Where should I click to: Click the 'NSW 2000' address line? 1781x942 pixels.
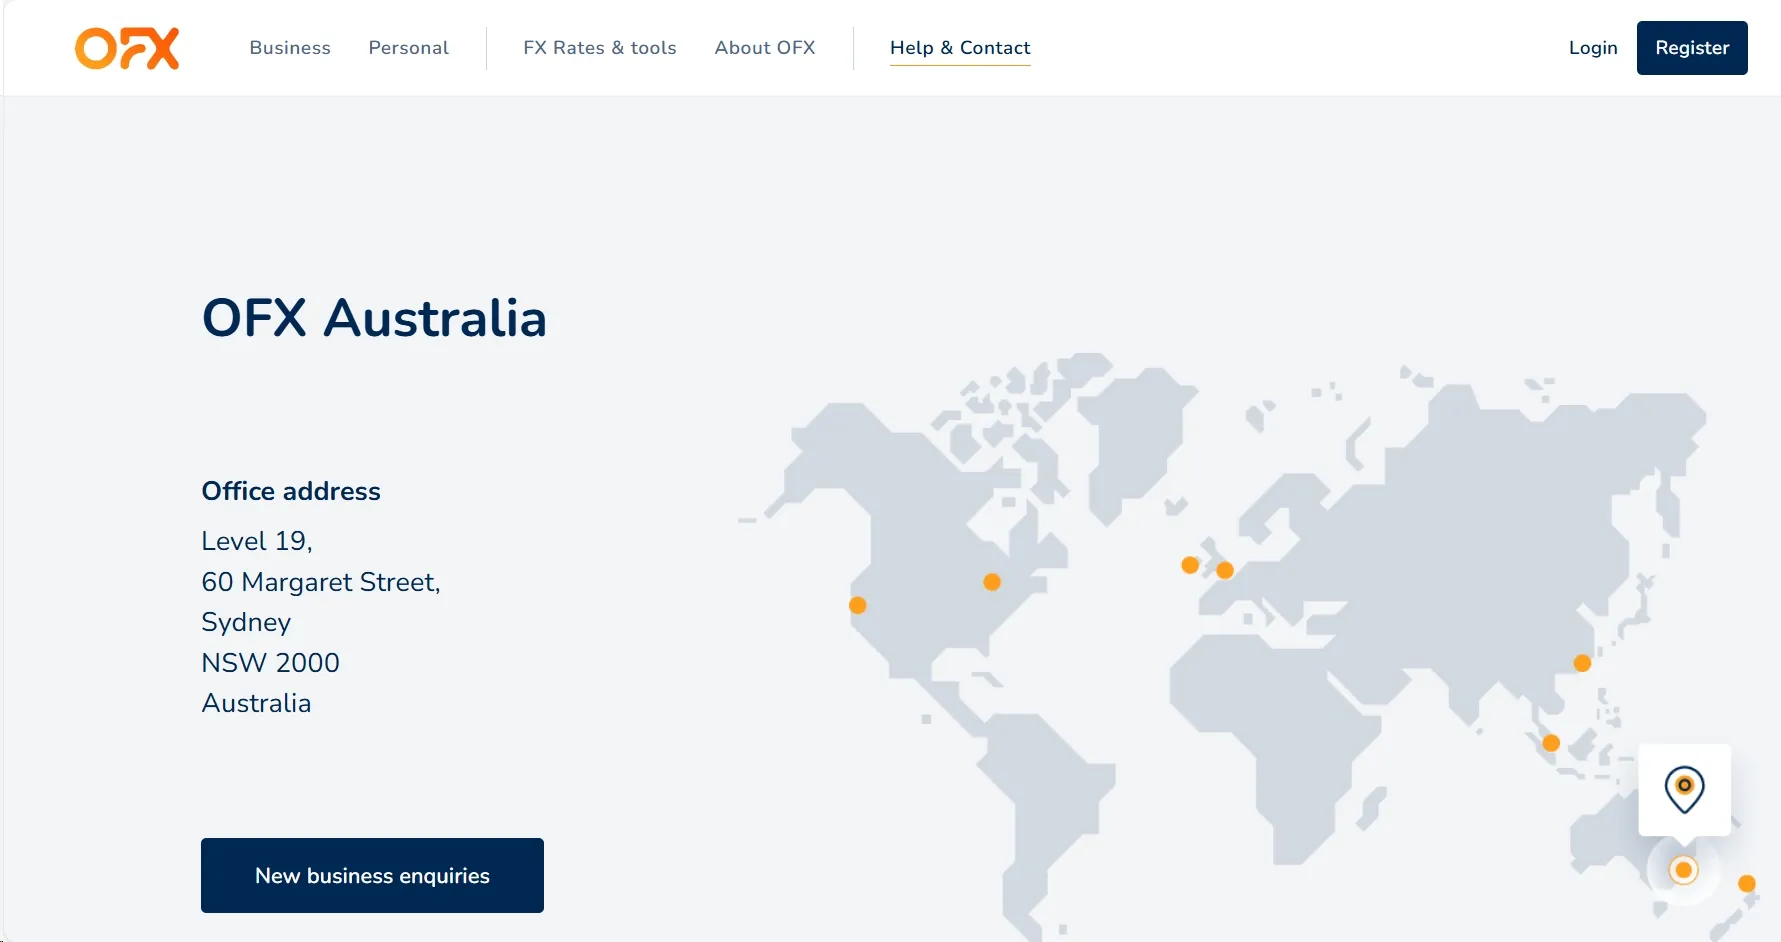pos(271,663)
